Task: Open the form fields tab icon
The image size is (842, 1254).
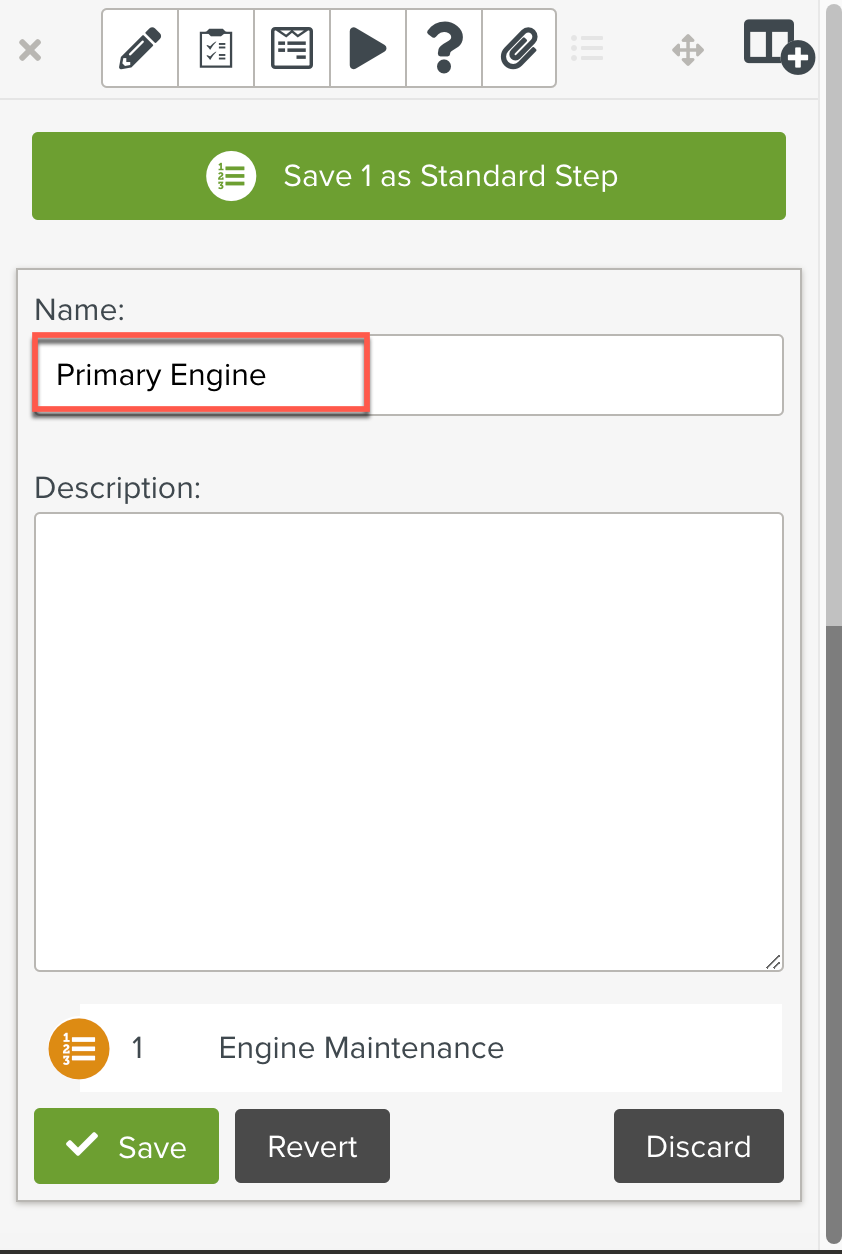Action: click(292, 49)
